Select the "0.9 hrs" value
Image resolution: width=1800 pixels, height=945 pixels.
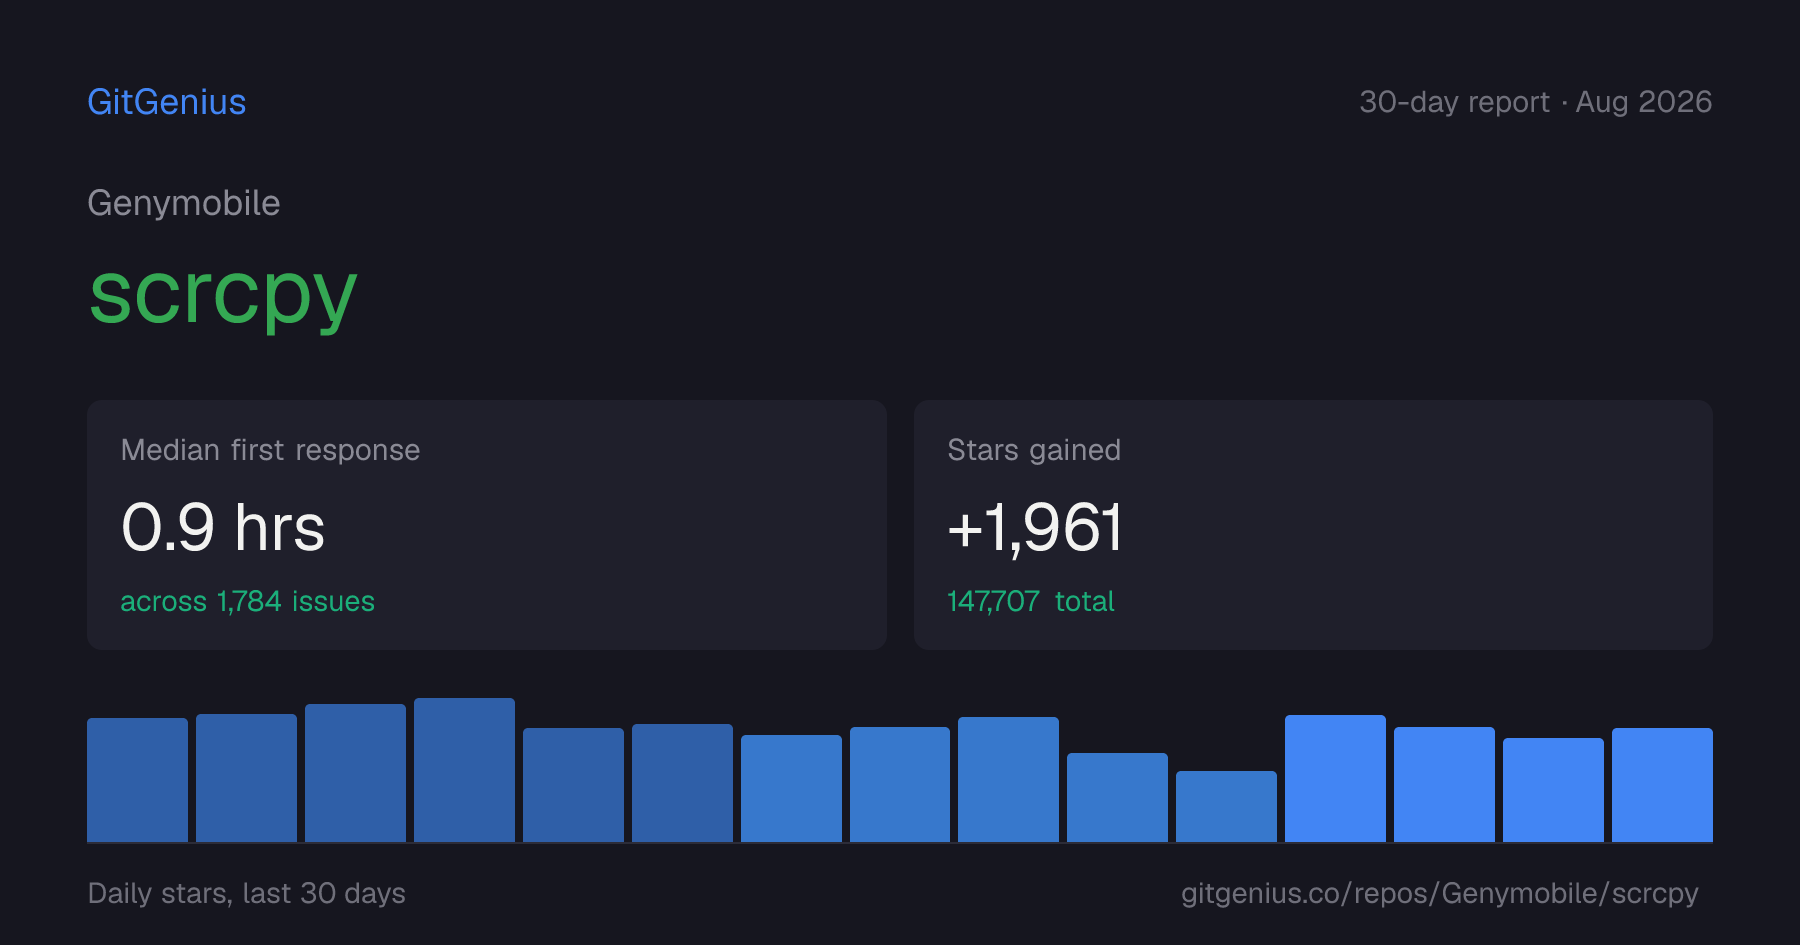click(x=223, y=527)
